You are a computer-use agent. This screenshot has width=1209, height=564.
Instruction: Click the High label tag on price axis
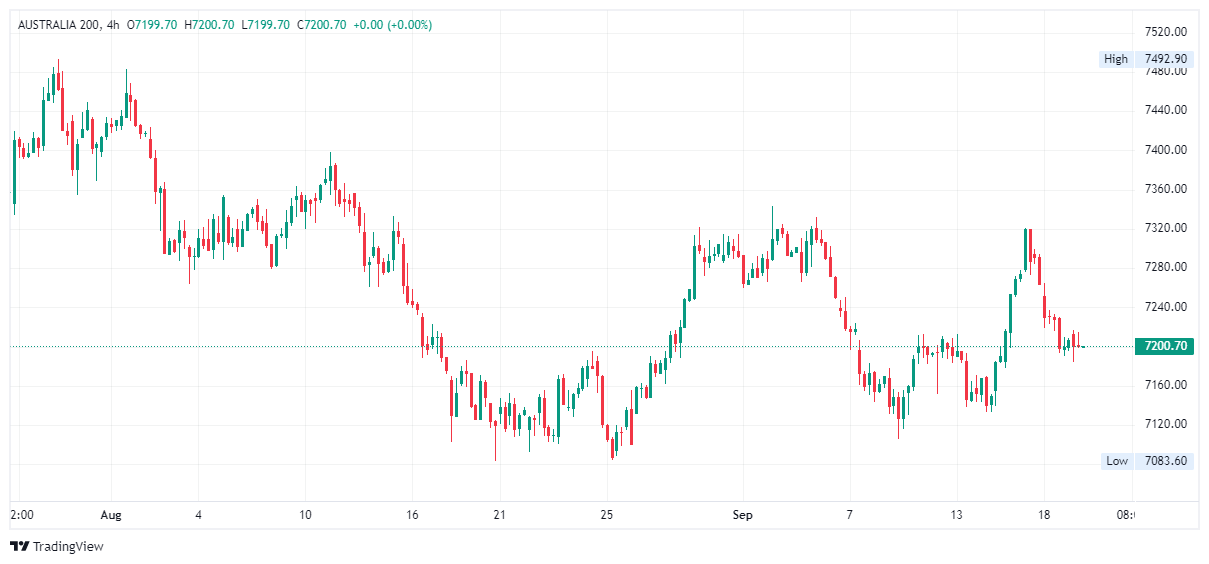tap(1115, 59)
